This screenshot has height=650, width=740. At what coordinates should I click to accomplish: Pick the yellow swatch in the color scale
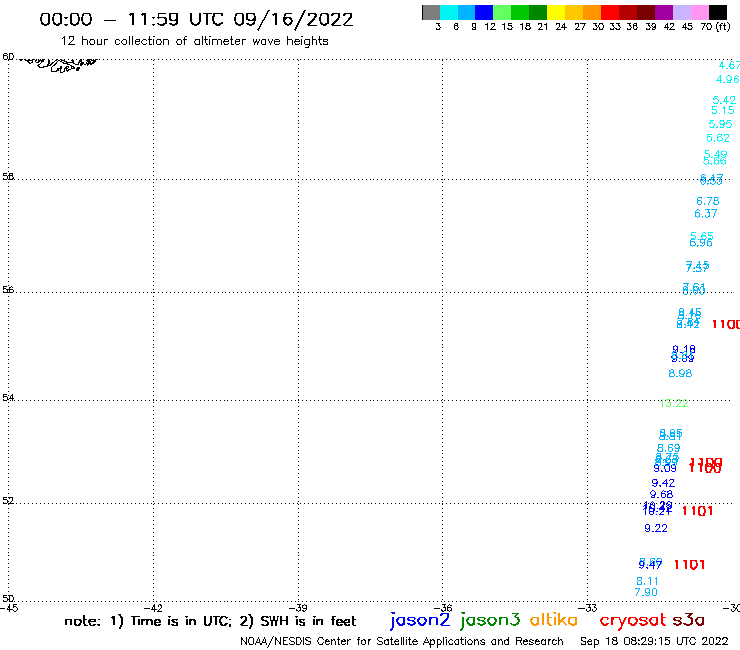(556, 12)
